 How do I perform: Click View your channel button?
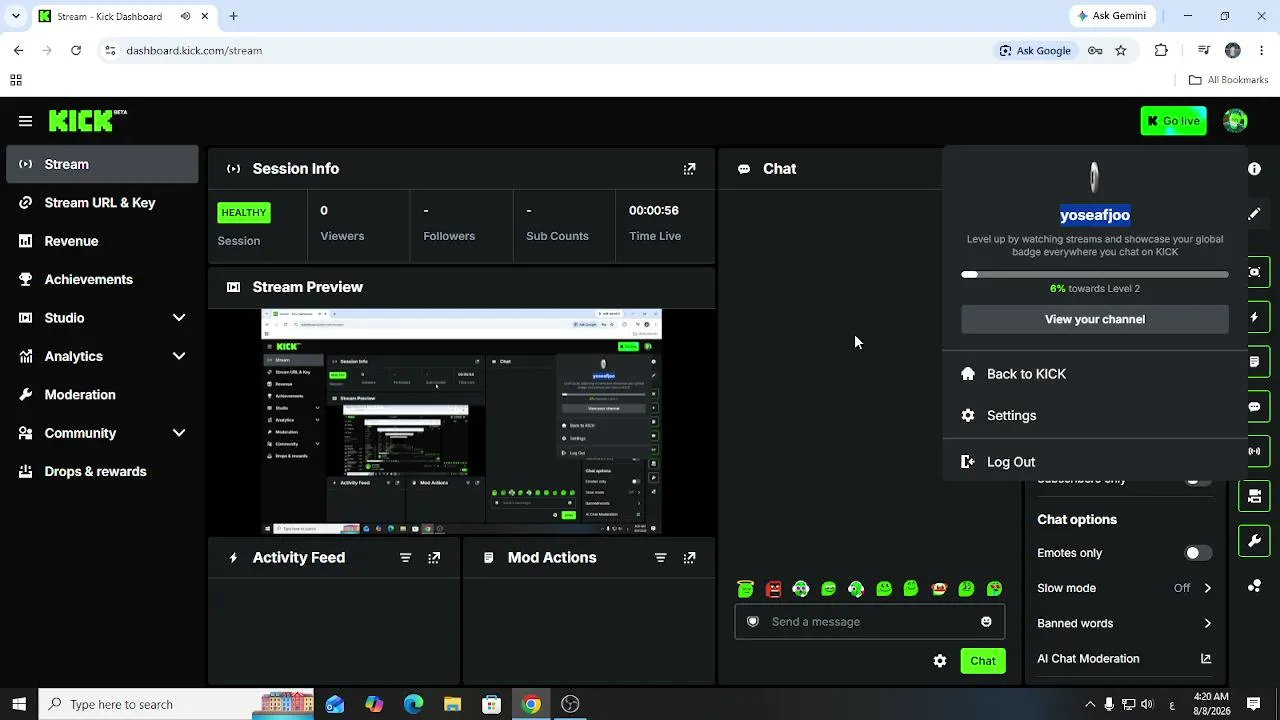coord(1095,319)
